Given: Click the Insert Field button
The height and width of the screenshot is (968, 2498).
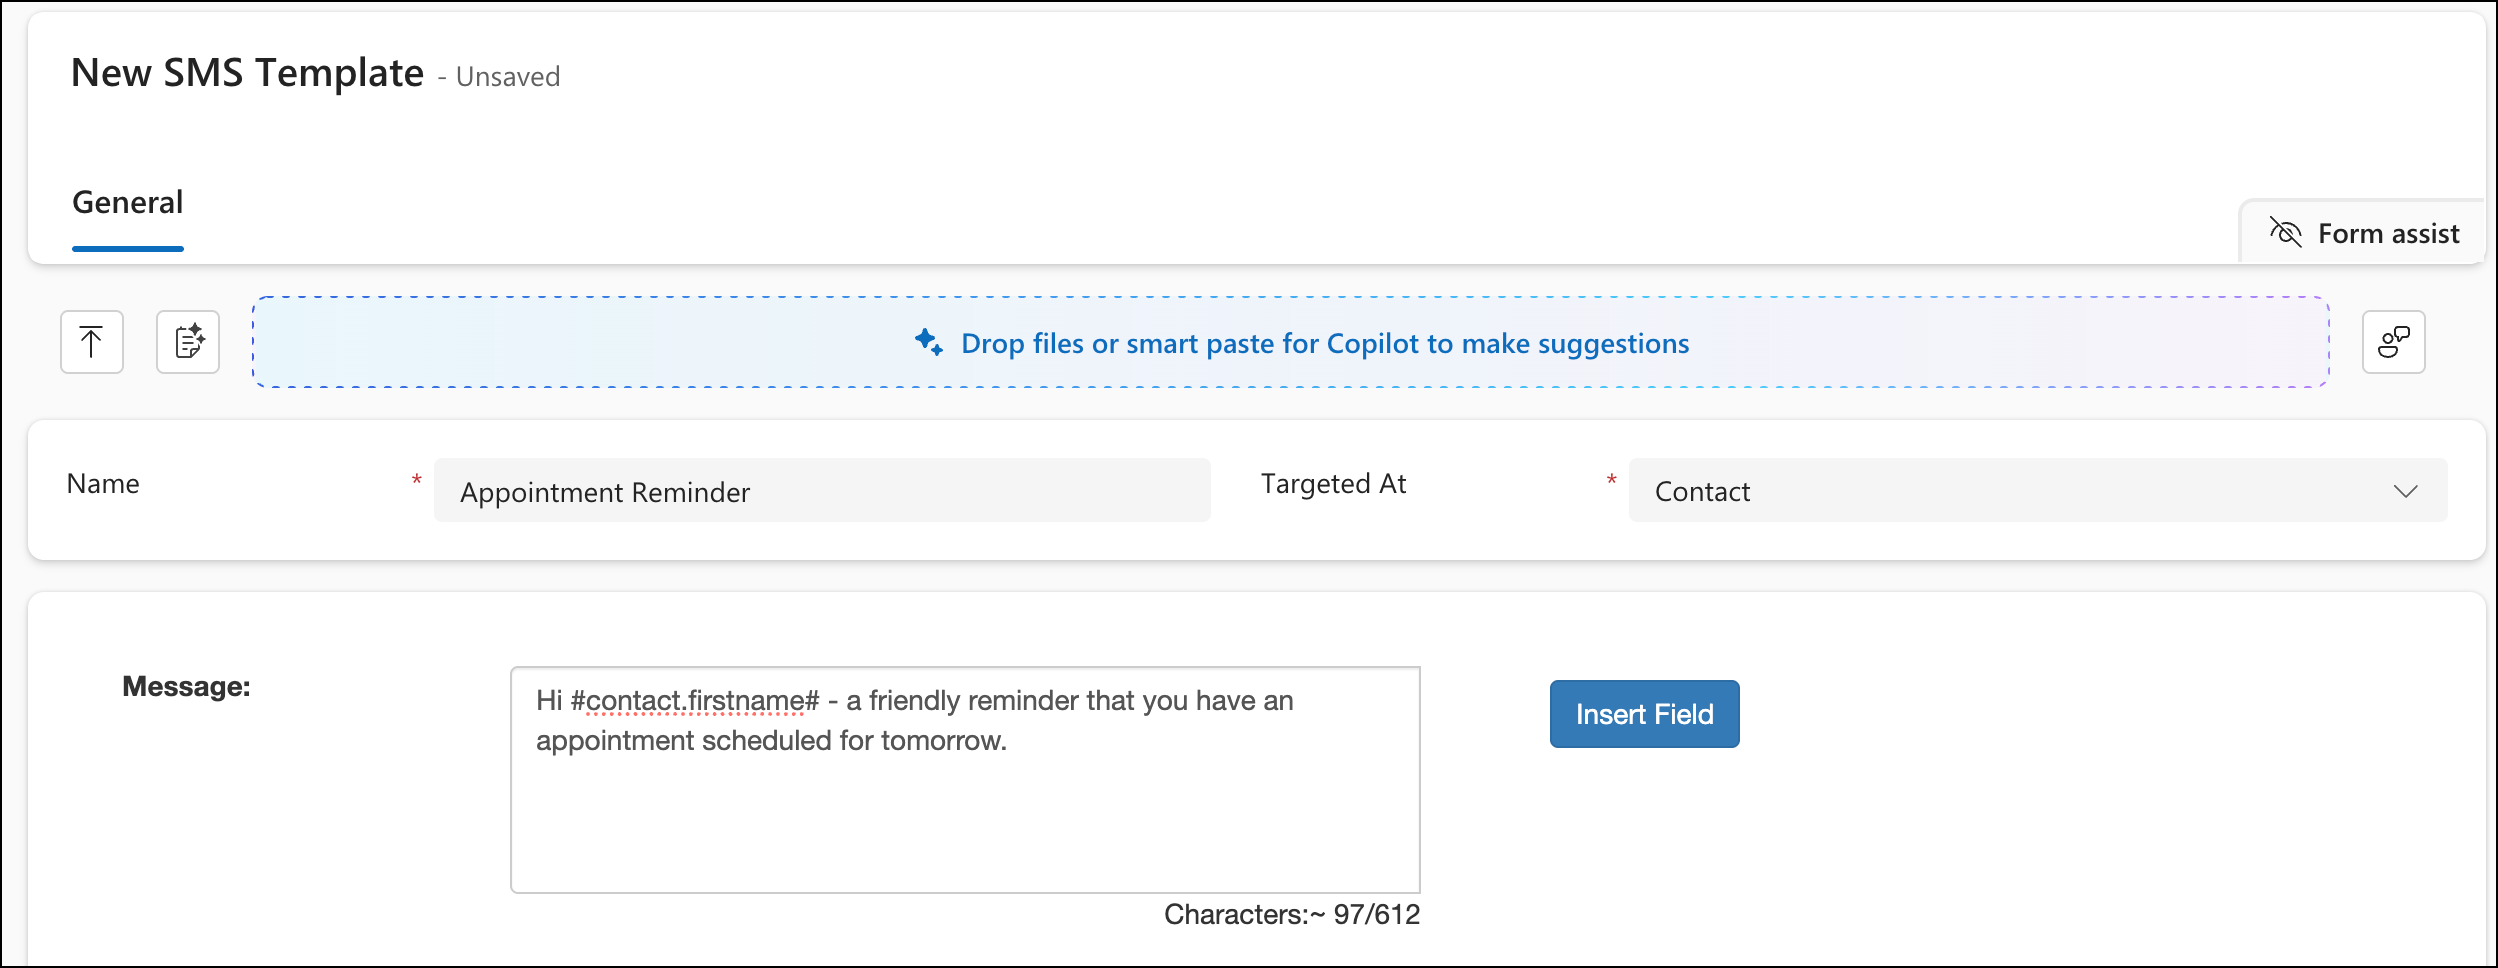Looking at the screenshot, I should (1644, 713).
